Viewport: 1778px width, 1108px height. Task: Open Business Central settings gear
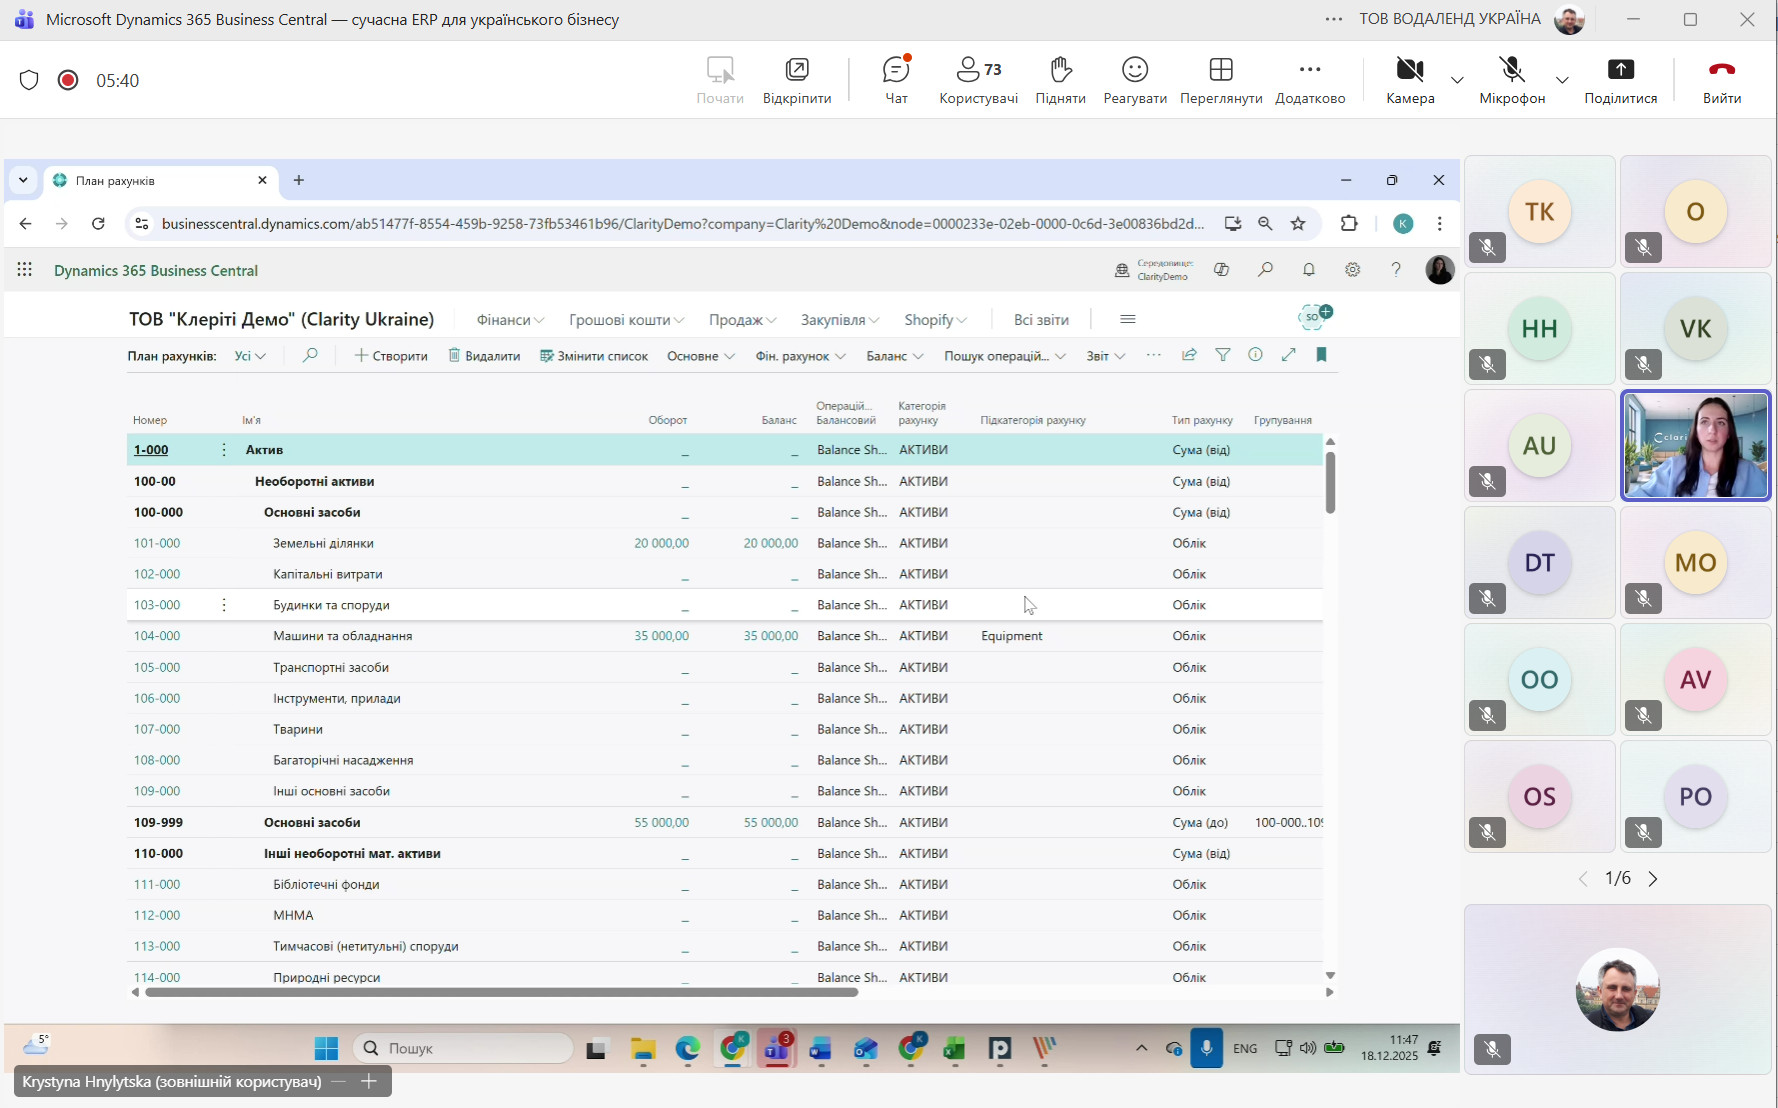(1352, 270)
